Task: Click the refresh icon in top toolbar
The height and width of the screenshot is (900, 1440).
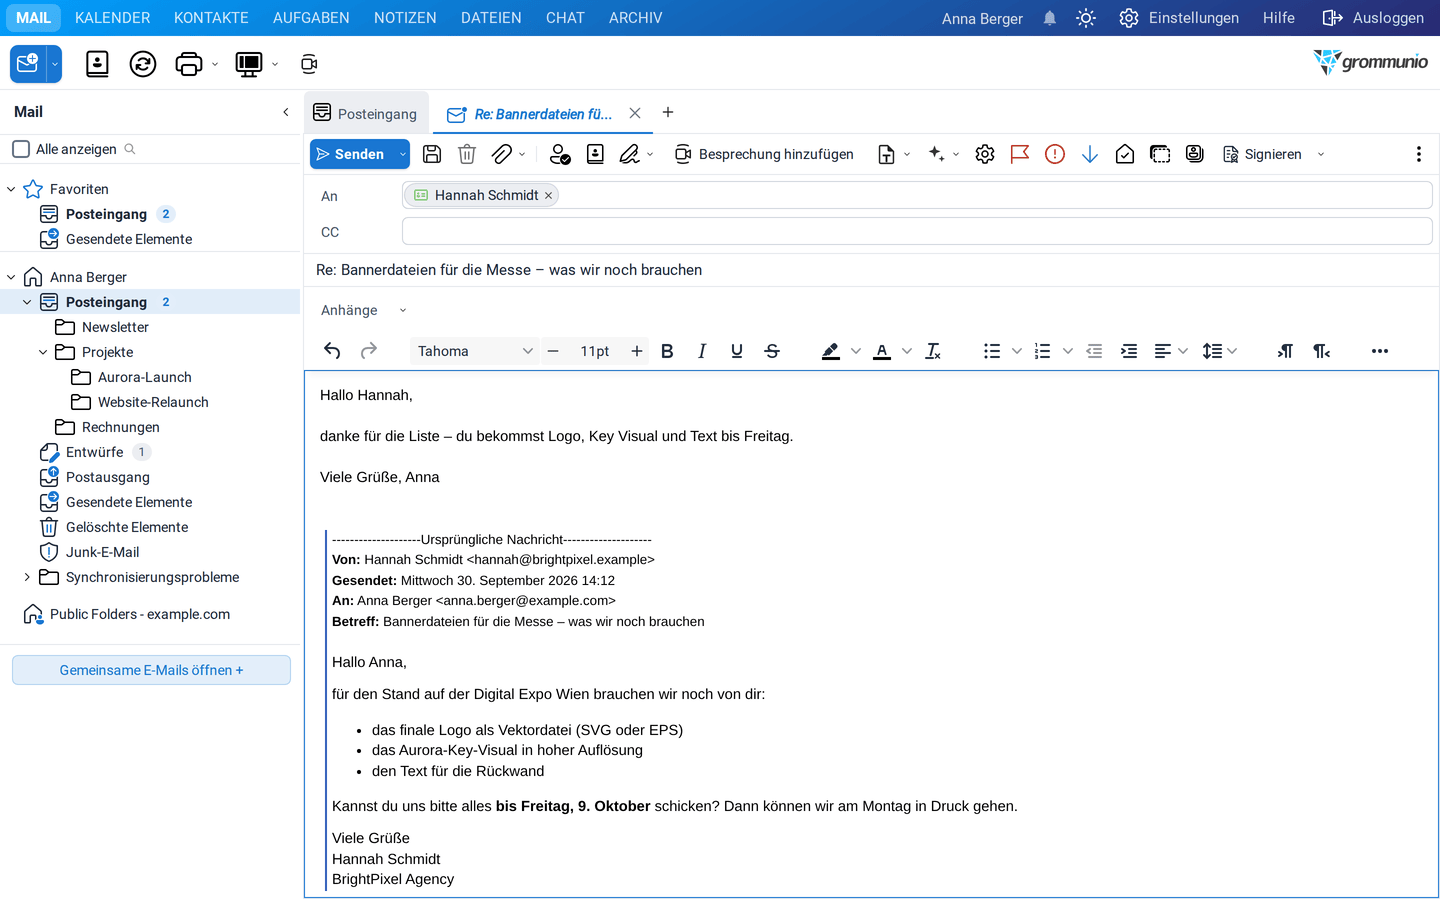Action: click(143, 64)
